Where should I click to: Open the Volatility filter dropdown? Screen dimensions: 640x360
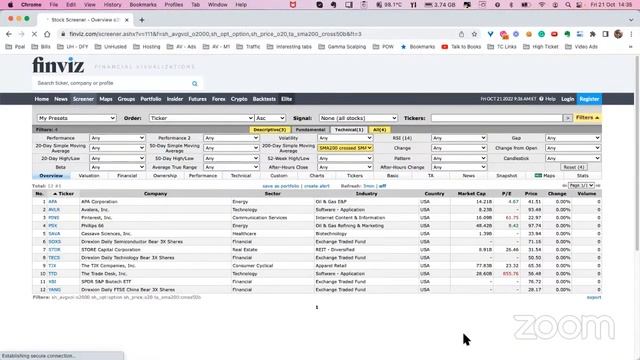(x=345, y=138)
